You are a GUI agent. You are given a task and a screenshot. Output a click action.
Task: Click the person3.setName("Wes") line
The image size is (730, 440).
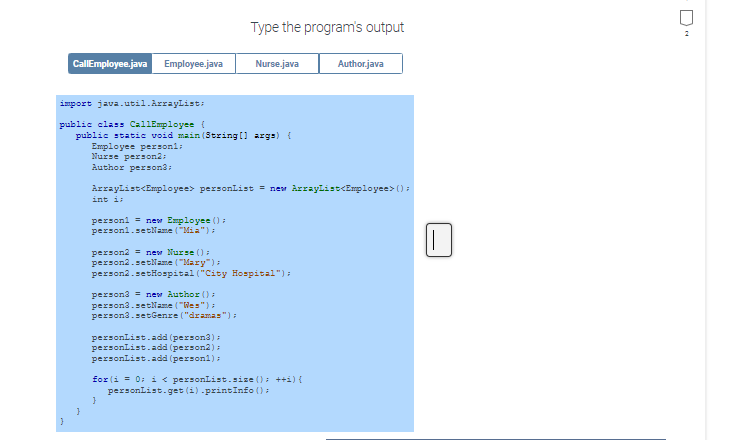[153, 305]
